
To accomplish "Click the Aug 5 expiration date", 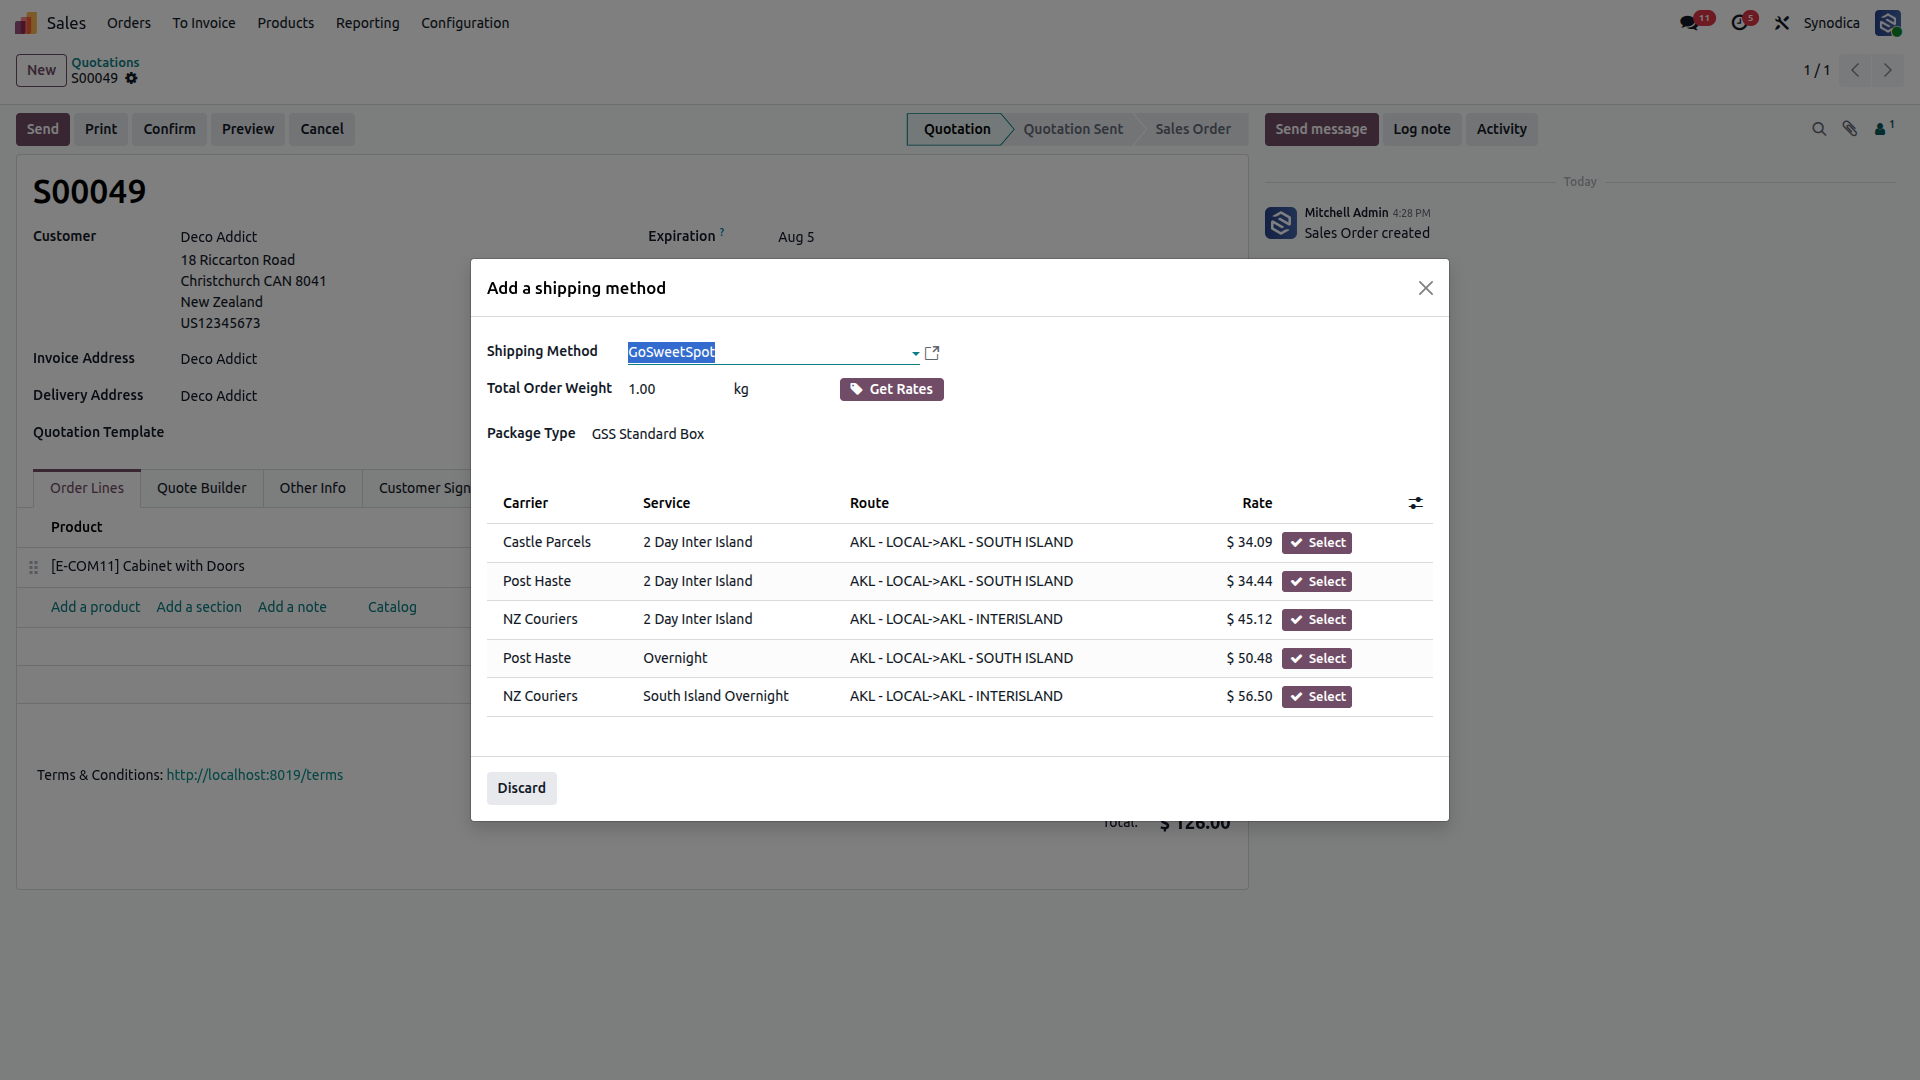I will point(796,237).
